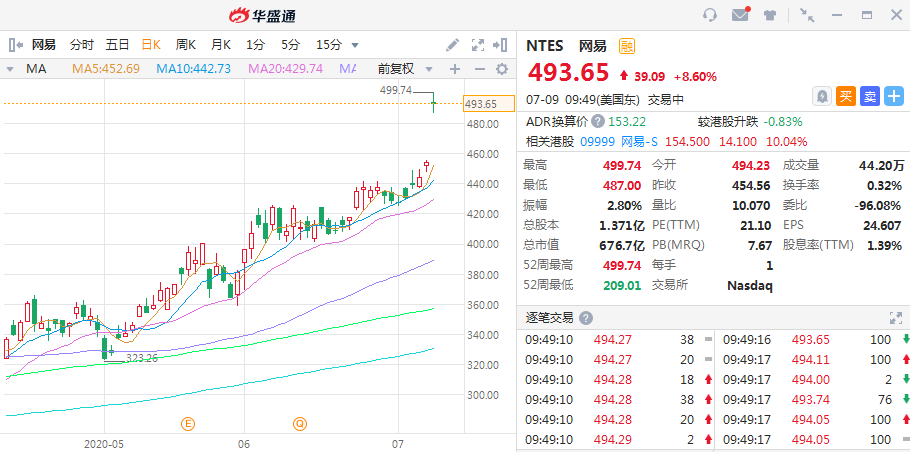
Task: Select the 日K chart tab
Action: click(151, 45)
